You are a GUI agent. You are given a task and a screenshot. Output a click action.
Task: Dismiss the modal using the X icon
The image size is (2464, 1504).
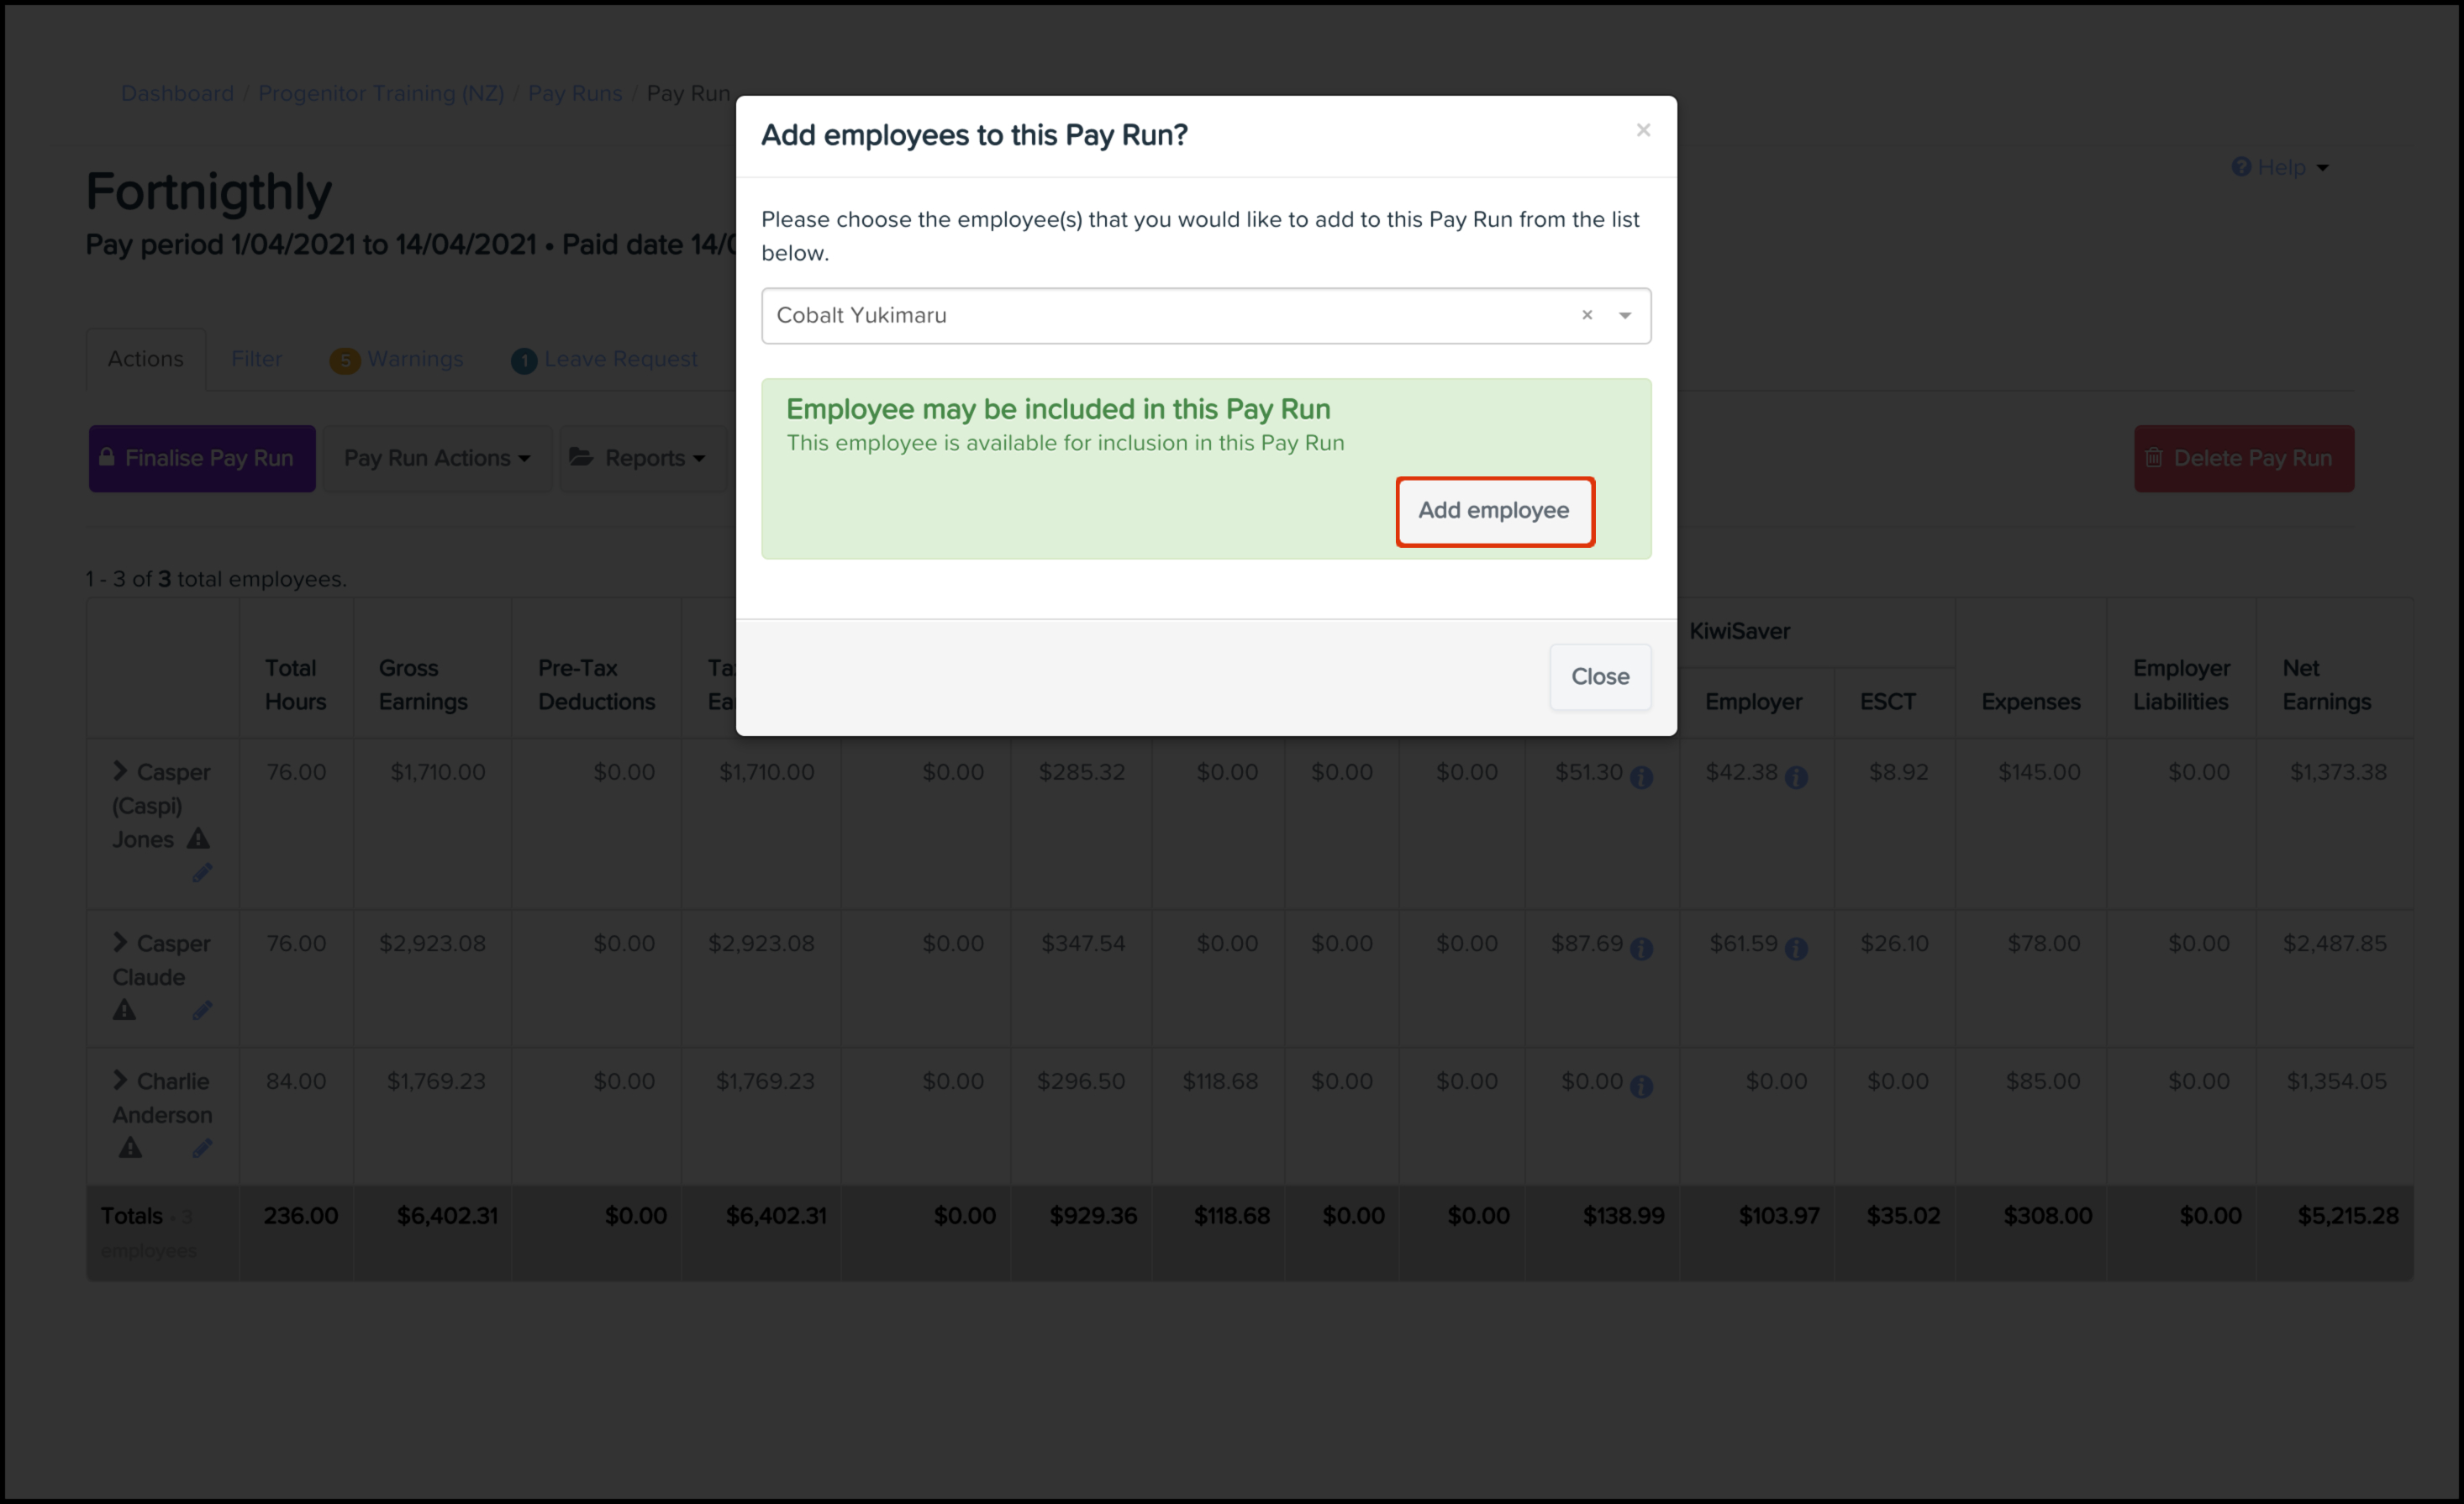pos(1642,130)
